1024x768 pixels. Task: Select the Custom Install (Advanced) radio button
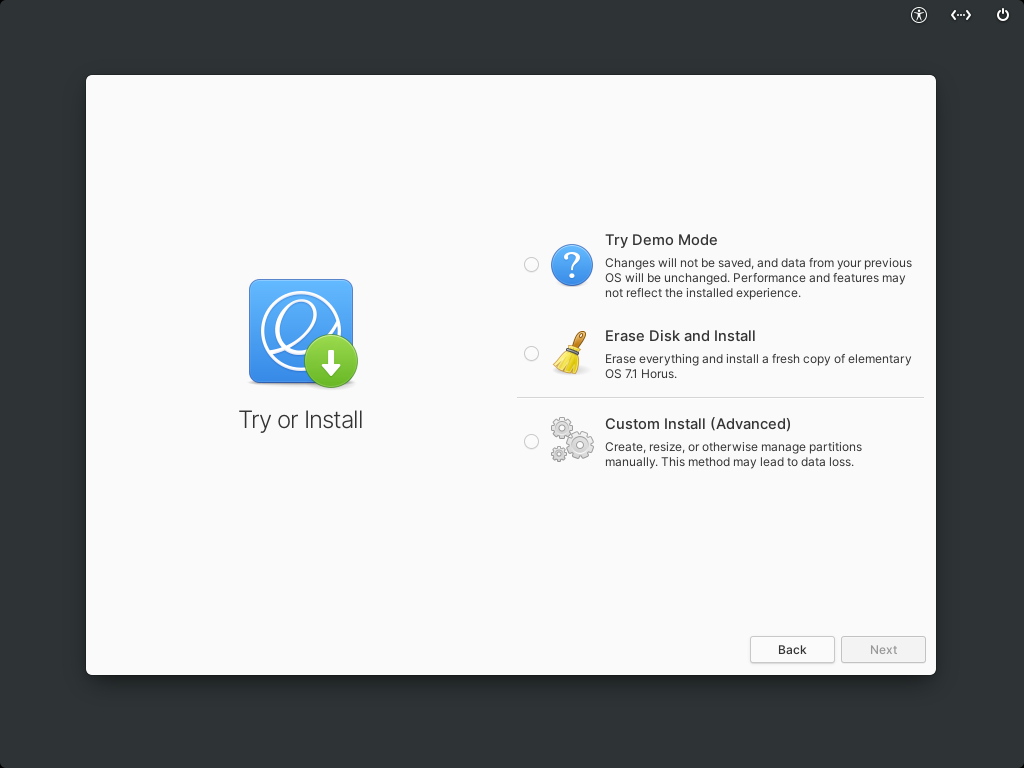pos(532,441)
